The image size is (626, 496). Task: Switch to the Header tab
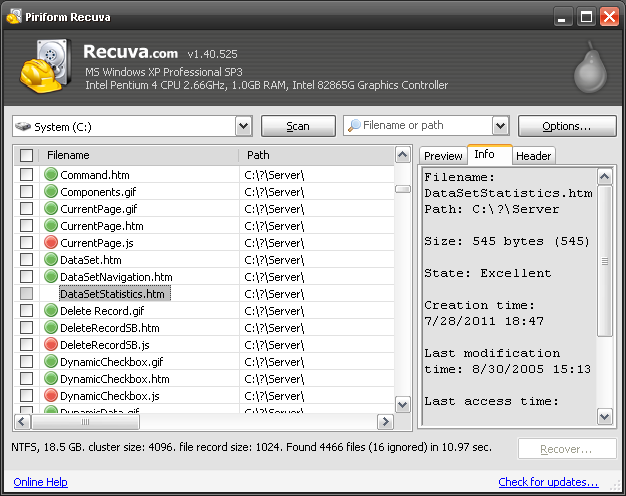pos(533,156)
